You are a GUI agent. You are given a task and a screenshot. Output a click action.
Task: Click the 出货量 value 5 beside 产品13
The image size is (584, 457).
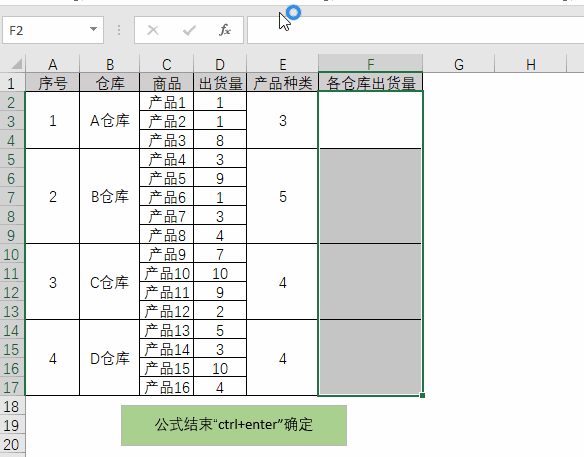[220, 330]
